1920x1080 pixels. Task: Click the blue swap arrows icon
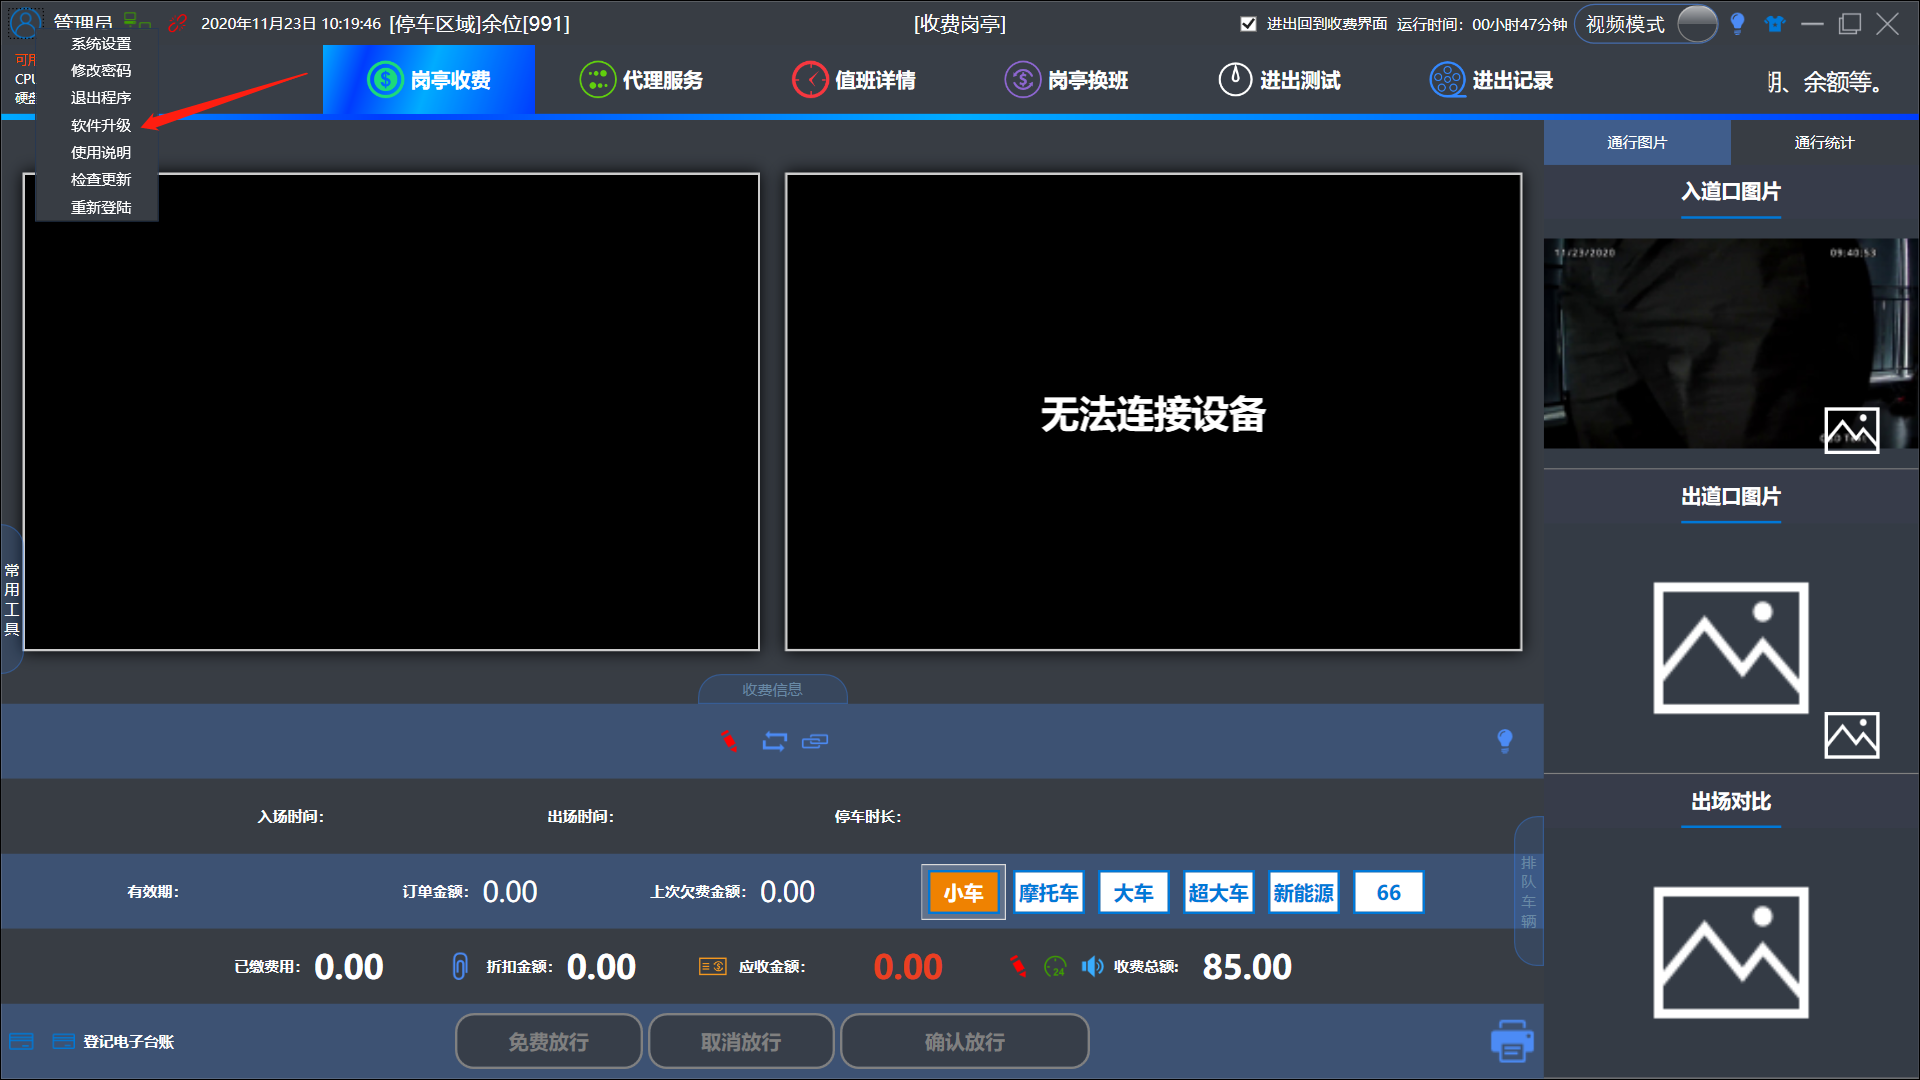(x=775, y=741)
